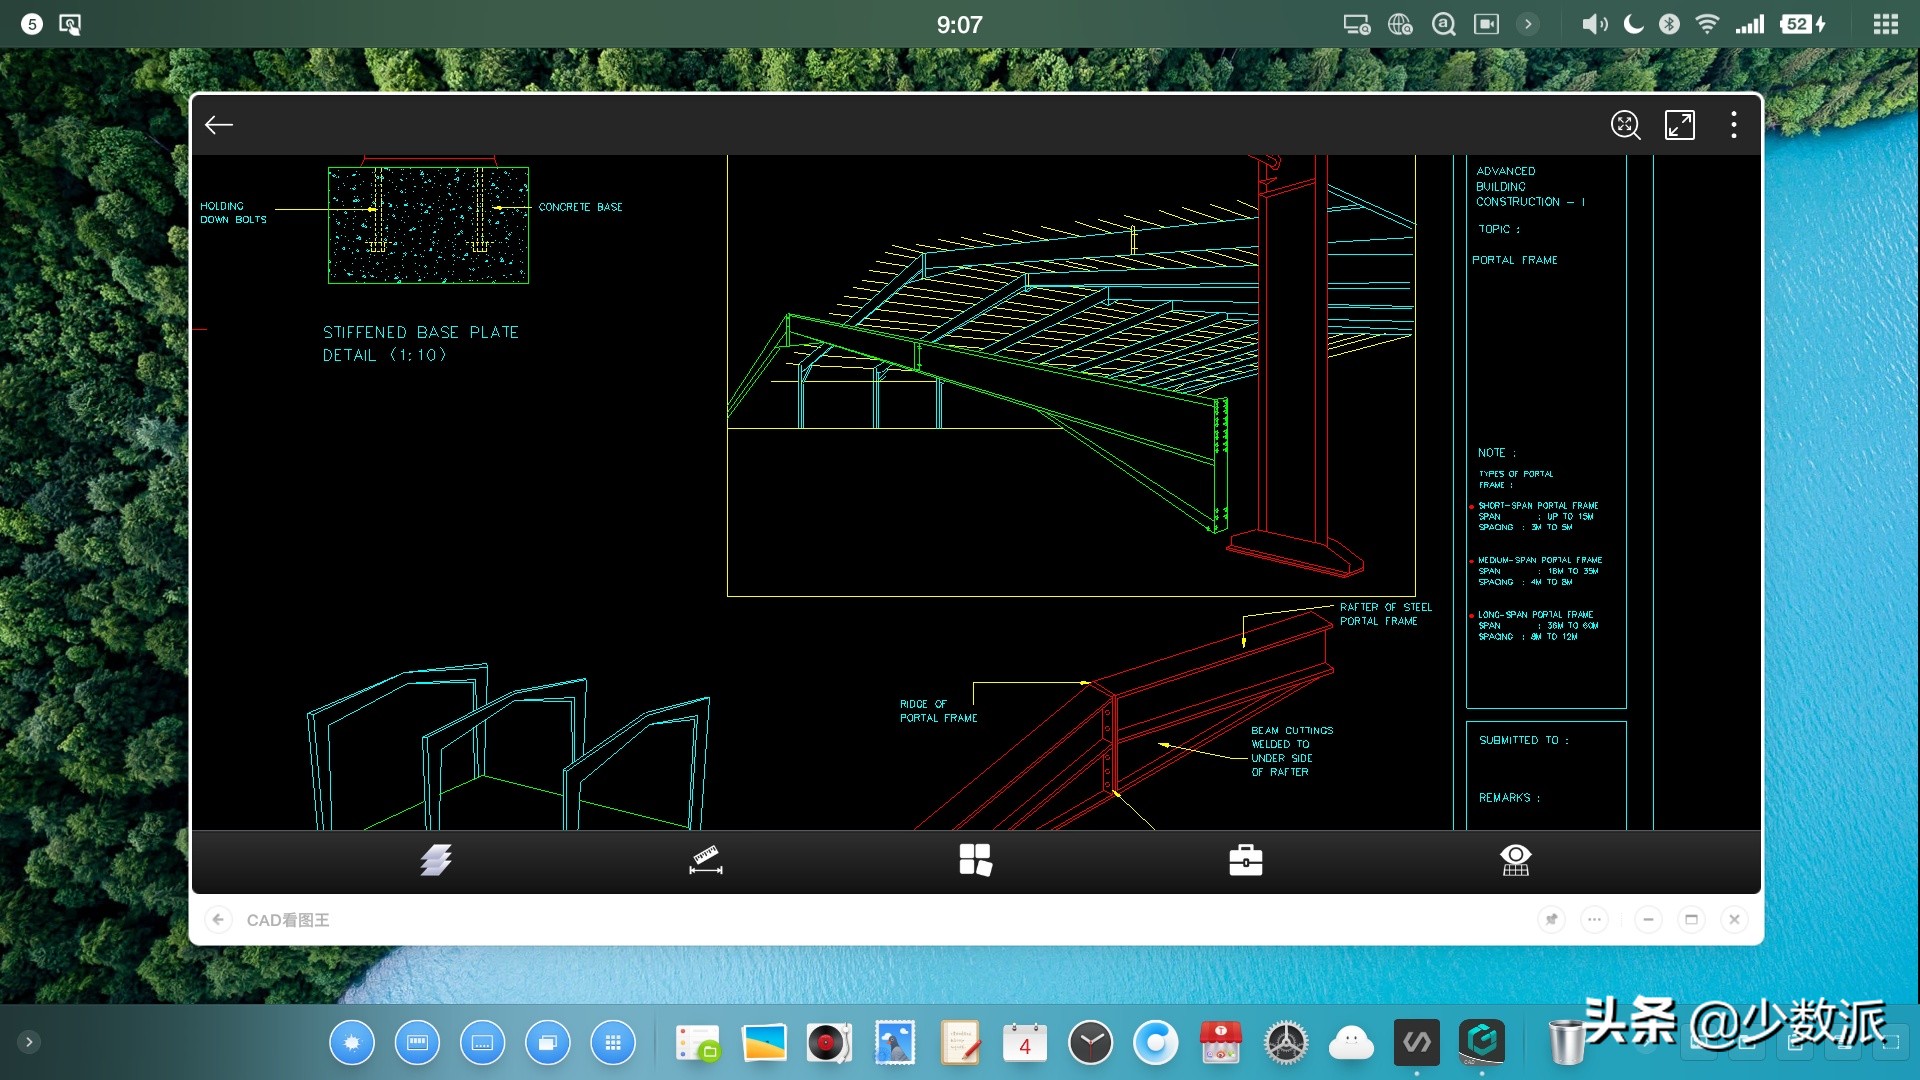Click the zoom extents magnifier icon
1920x1080 pixels.
click(1625, 125)
